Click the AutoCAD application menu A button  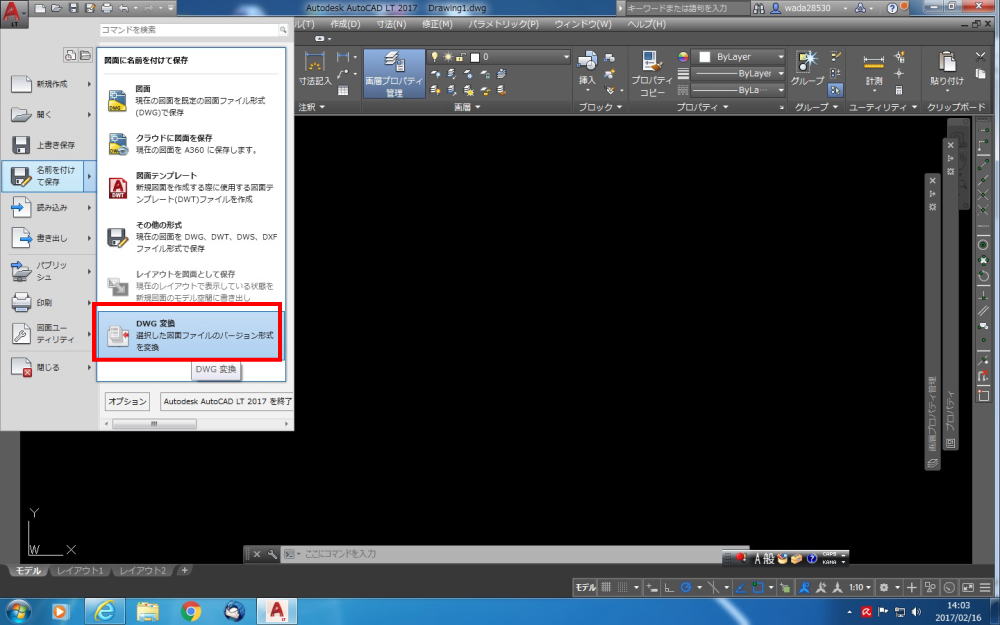(14, 14)
